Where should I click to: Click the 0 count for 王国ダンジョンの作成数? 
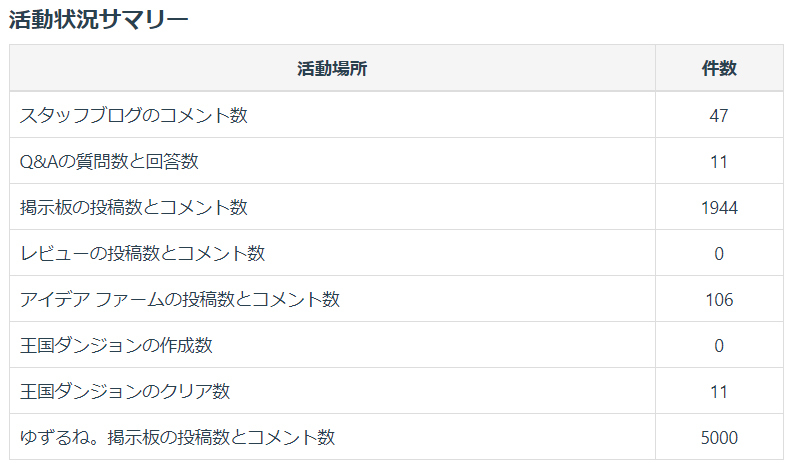(719, 345)
